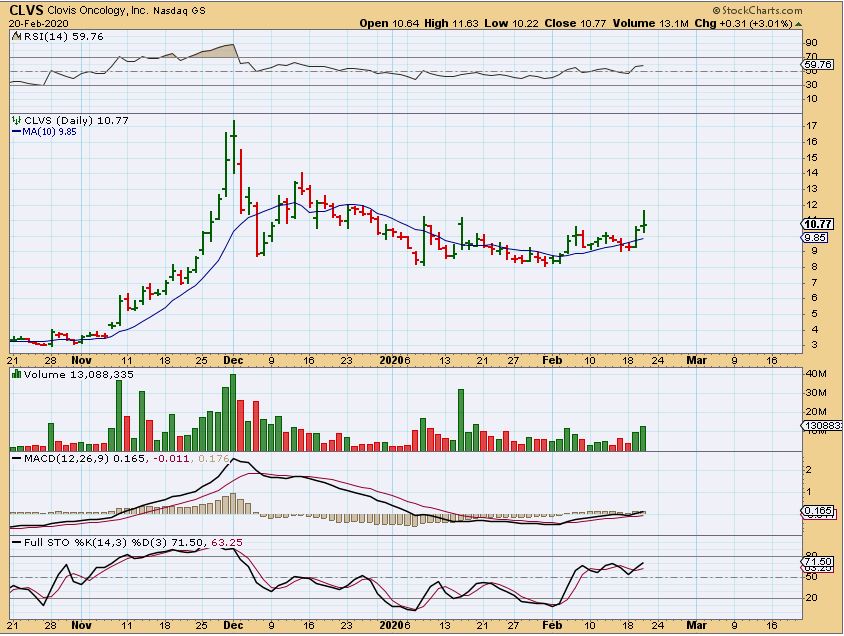The height and width of the screenshot is (636, 844).
Task: Click the shaded overbought RSI area above 70
Action: 213,51
